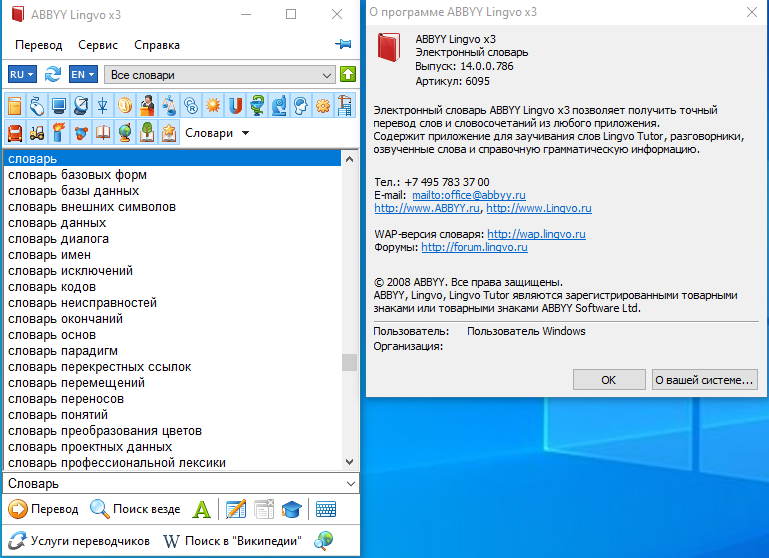This screenshot has width=769, height=558.
Task: Click the notepad with pencil card icon
Action: pos(236,509)
